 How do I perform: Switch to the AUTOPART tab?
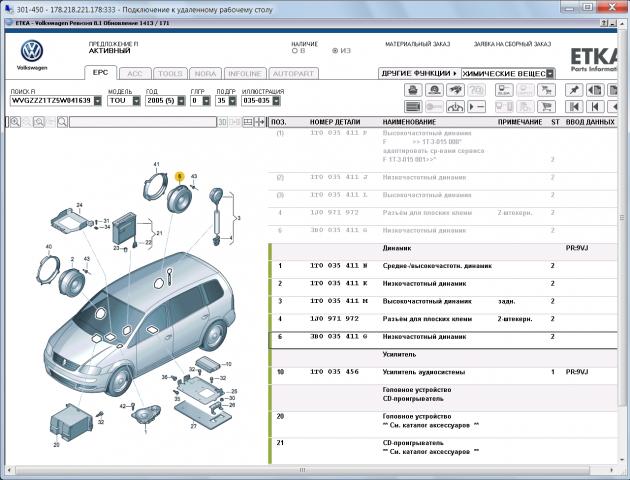(x=293, y=74)
